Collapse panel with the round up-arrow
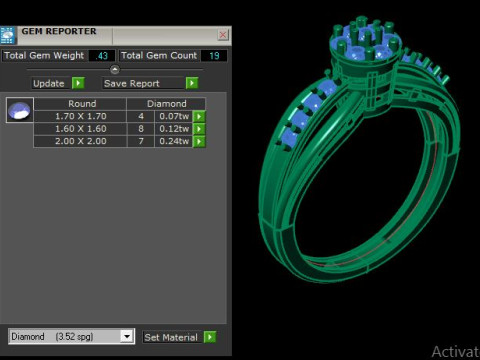This screenshot has height=360, width=480. 115,70
